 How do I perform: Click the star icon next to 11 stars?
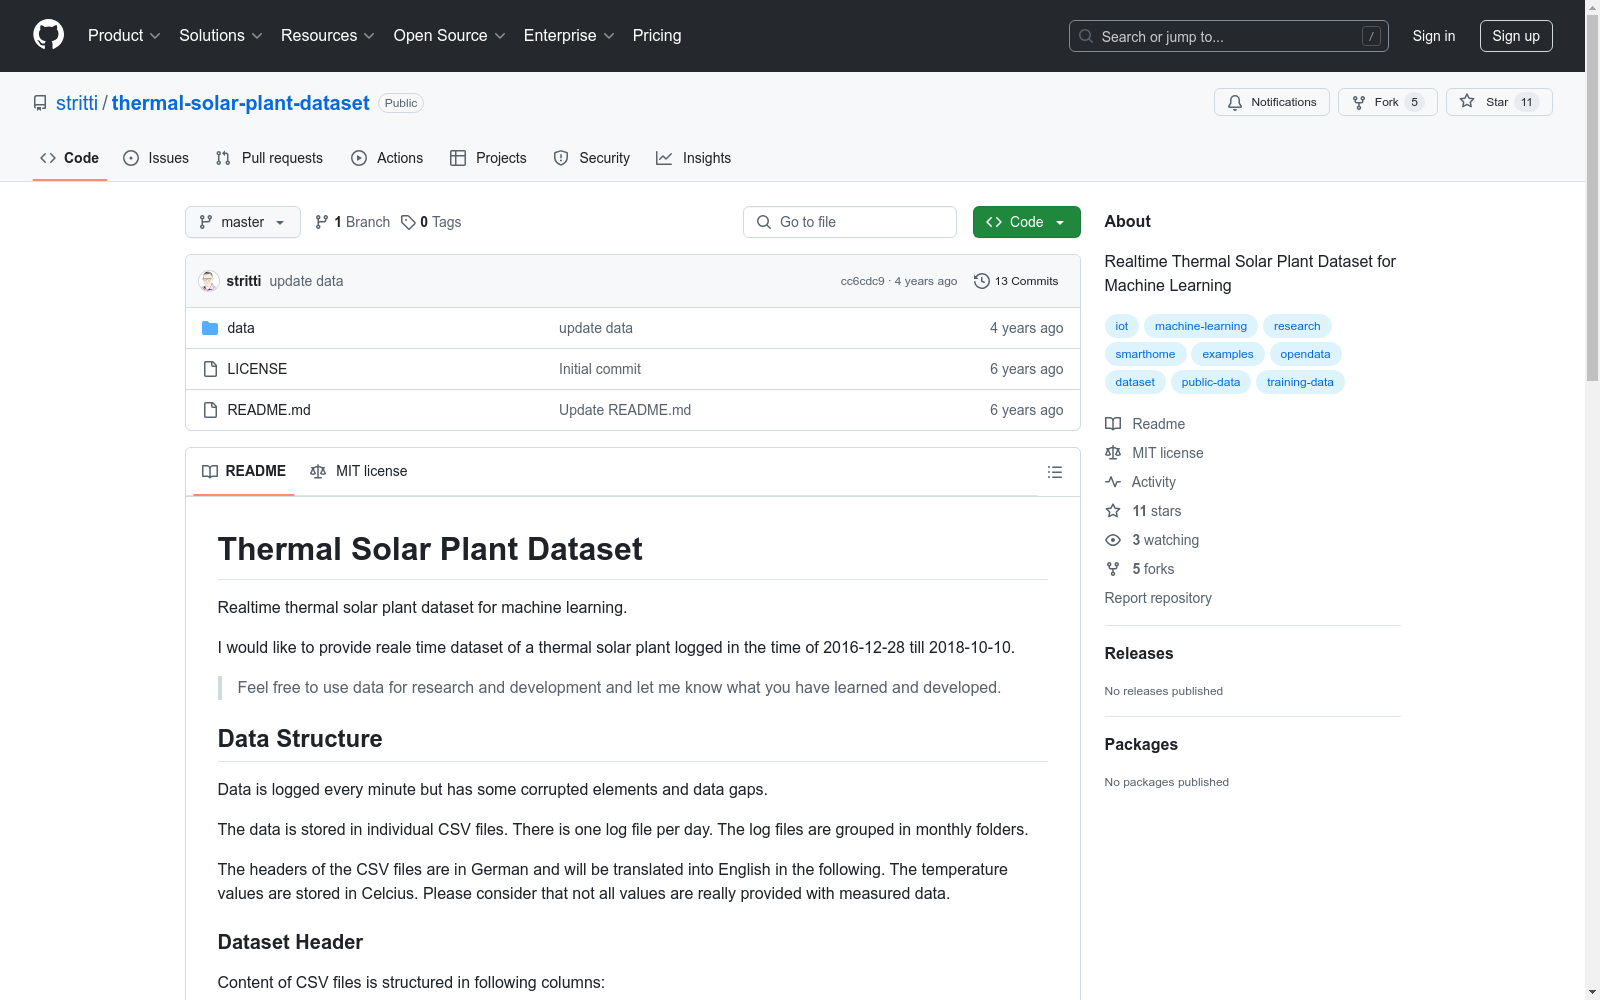click(x=1113, y=511)
